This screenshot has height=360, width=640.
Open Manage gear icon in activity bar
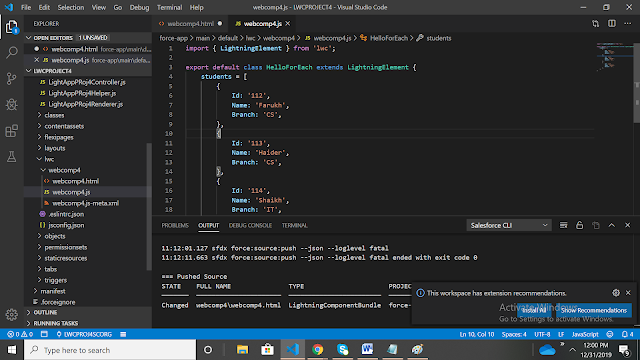12,314
